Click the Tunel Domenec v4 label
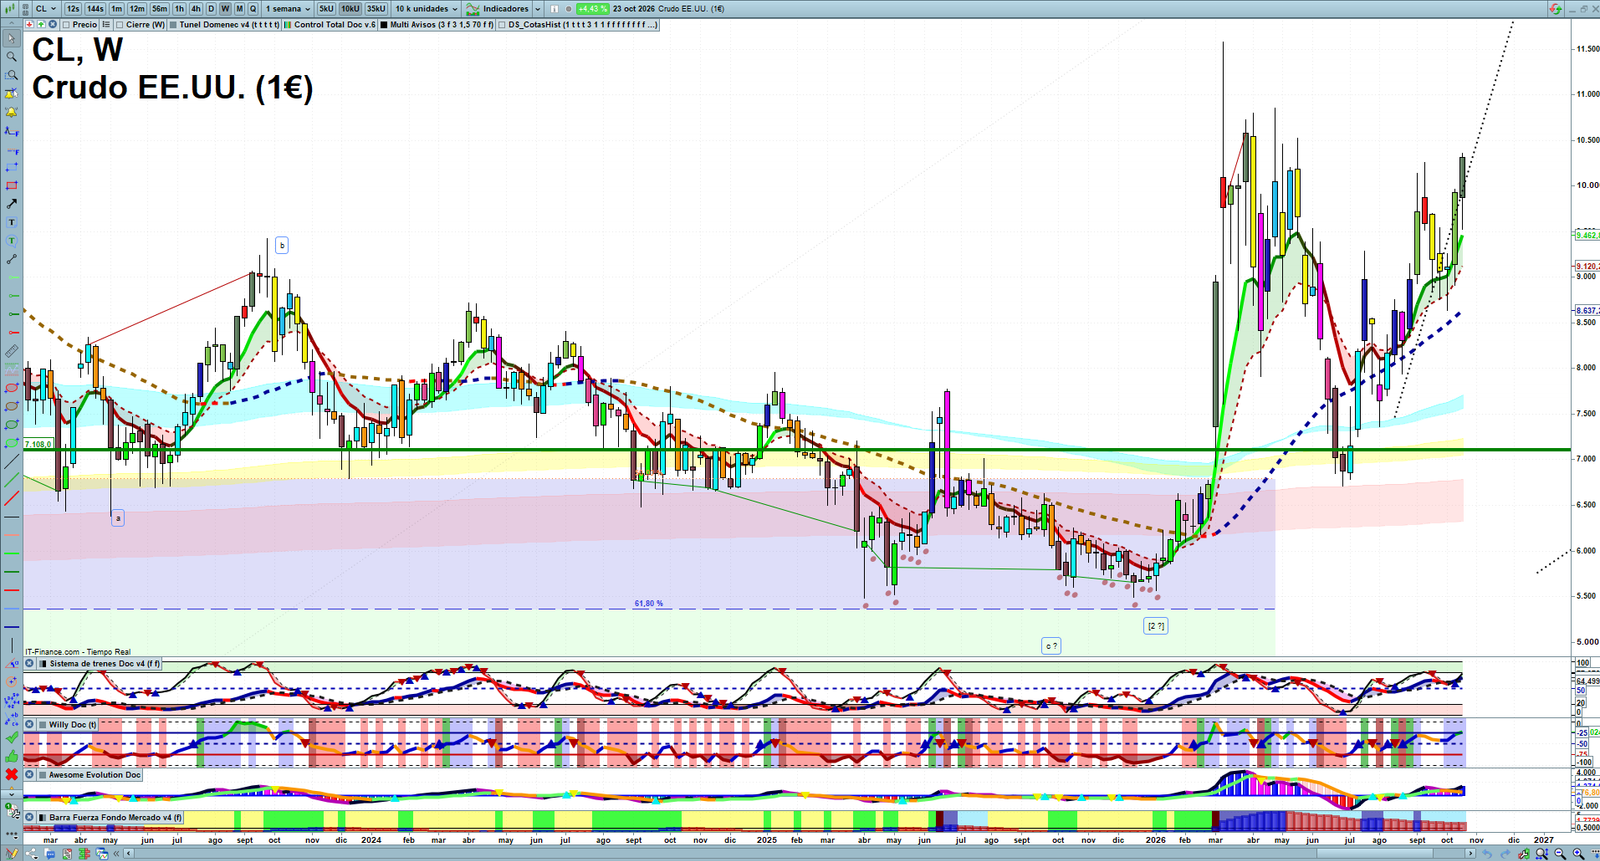Viewport: 1600px width, 861px height. [230, 25]
